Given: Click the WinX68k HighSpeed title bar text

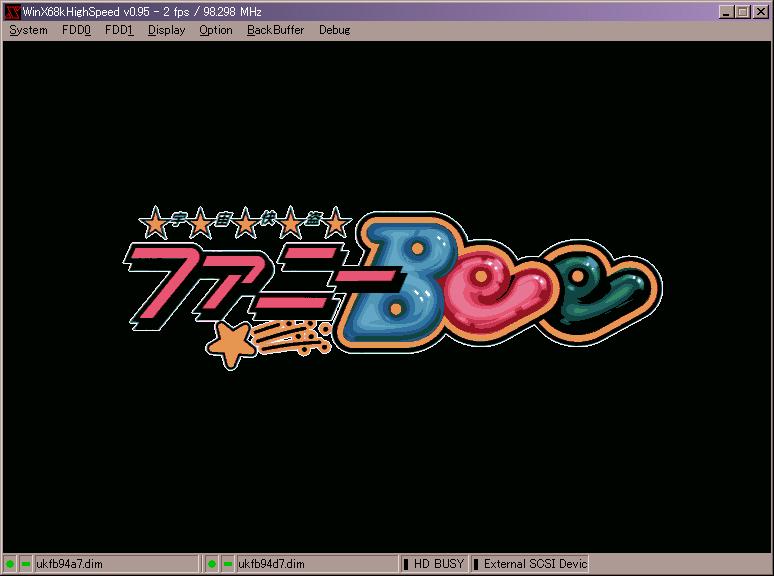Looking at the screenshot, I should click(142, 11).
